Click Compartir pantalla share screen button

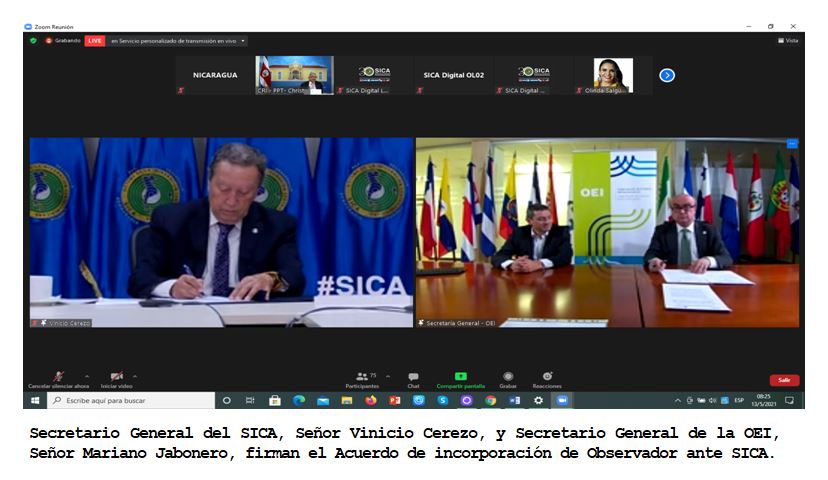[460, 380]
